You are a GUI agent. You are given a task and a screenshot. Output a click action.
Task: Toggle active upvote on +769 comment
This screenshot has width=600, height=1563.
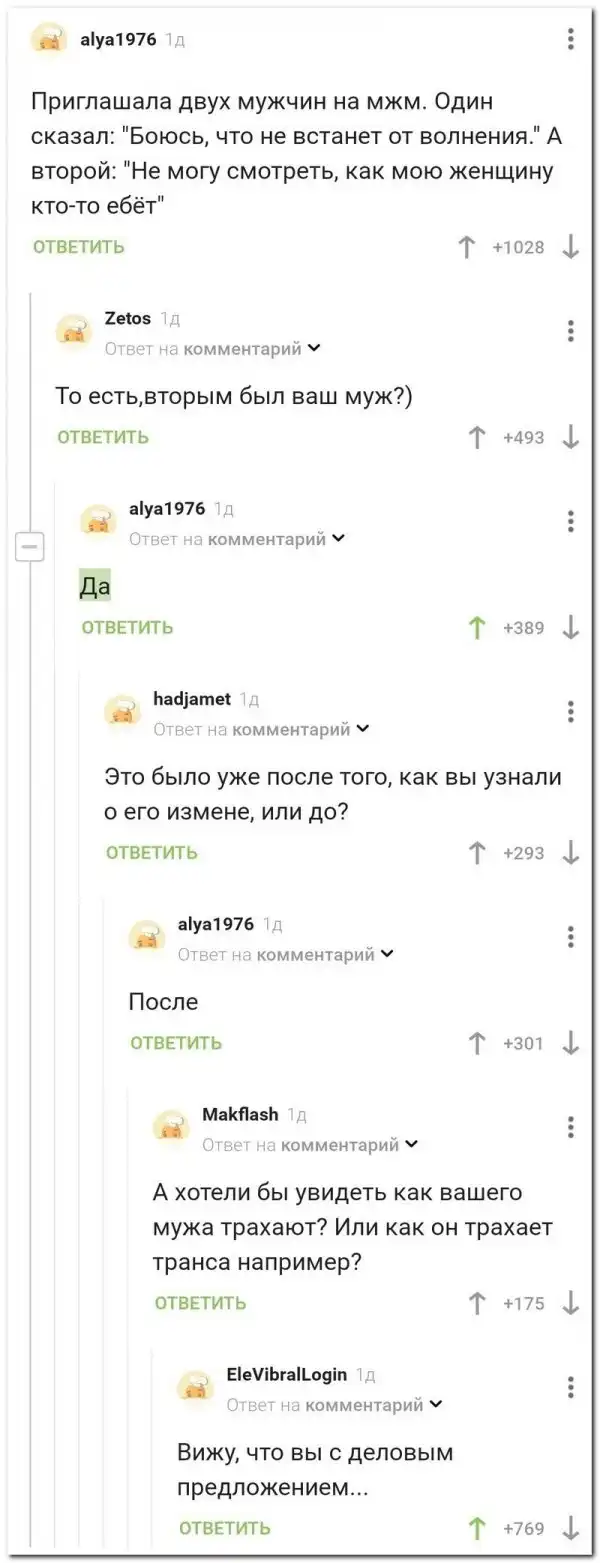[477, 1527]
